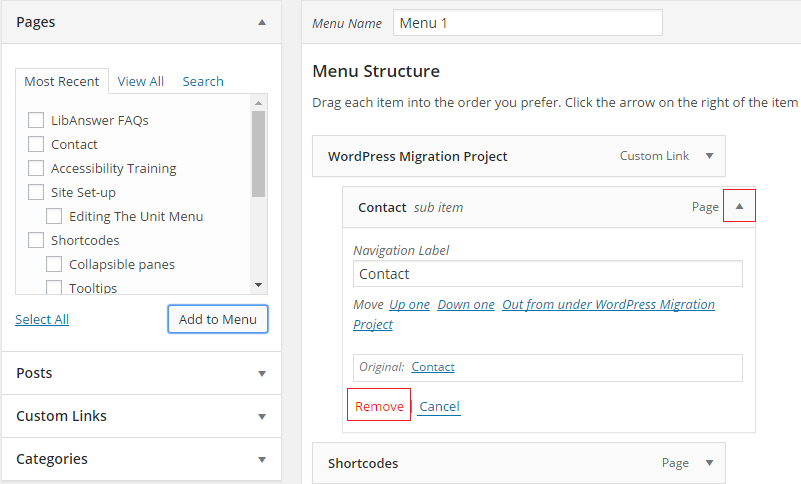Click the Navigation Label input field
This screenshot has width=801, height=484.
coord(547,274)
